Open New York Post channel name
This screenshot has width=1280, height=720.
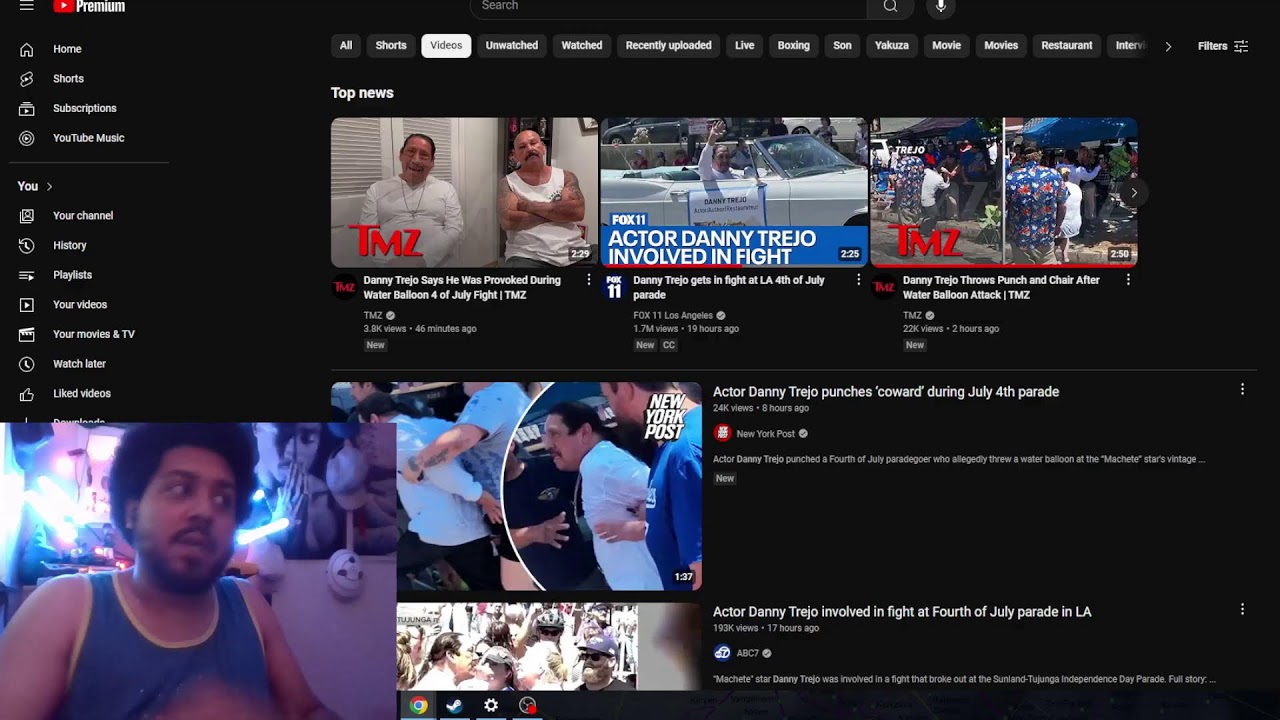pos(766,434)
